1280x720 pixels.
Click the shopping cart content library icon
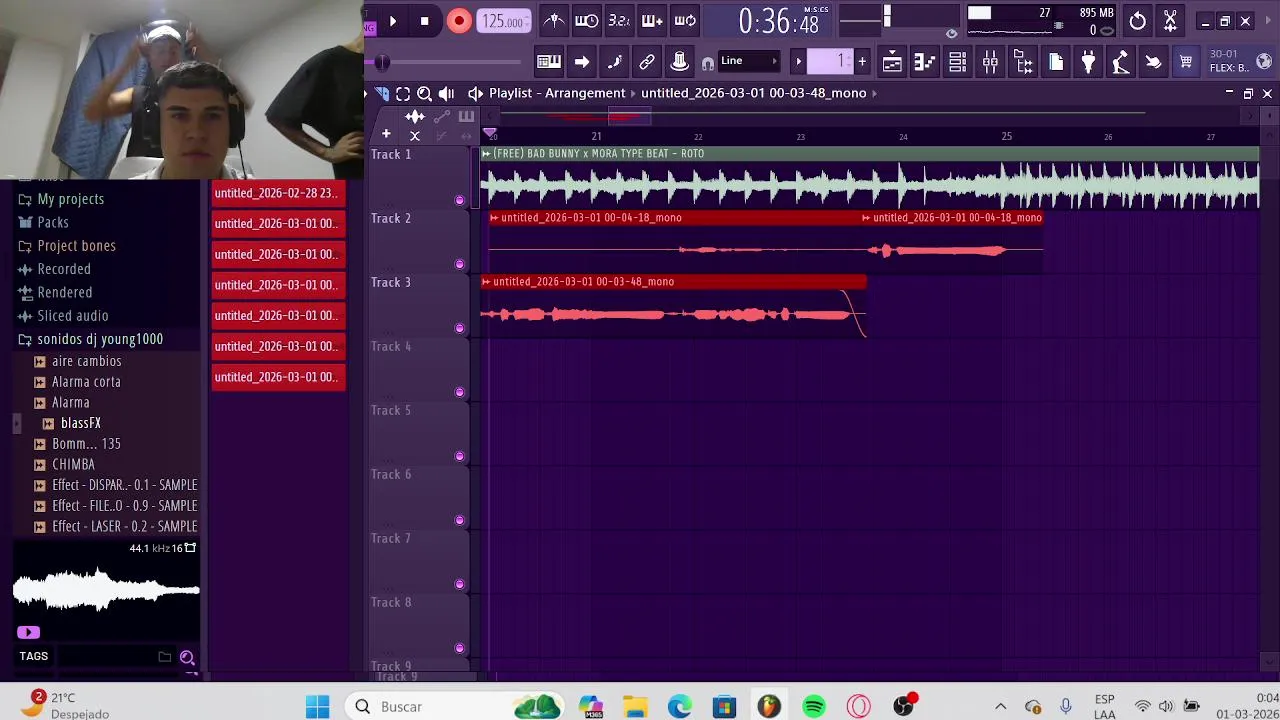coord(1186,62)
